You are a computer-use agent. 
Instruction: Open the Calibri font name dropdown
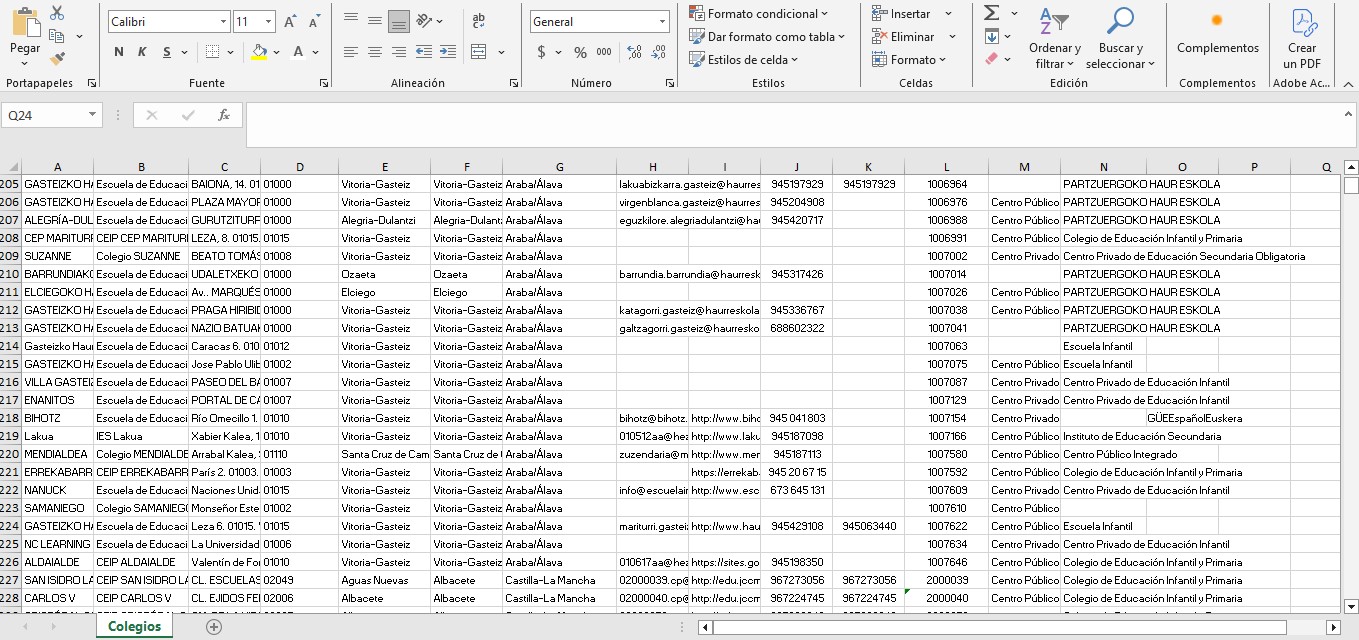click(166, 21)
